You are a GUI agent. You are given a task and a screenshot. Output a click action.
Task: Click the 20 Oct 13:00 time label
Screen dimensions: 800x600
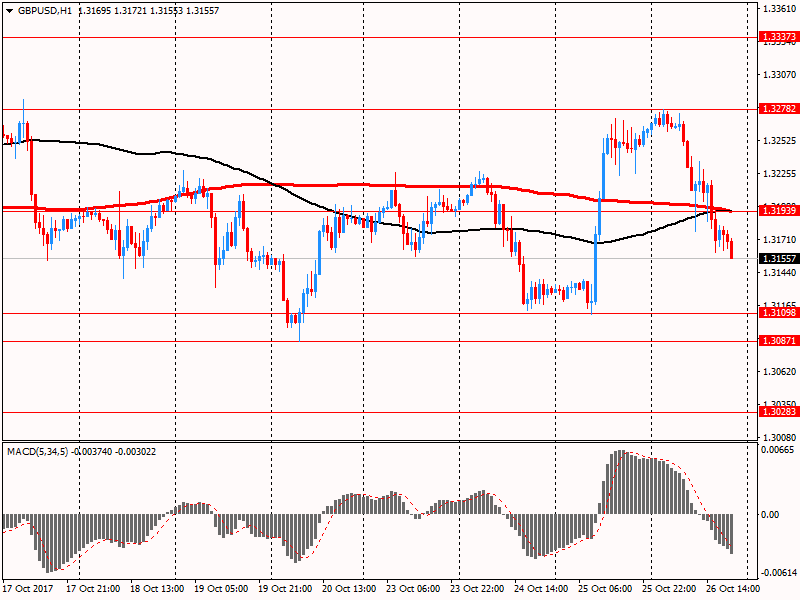point(349,589)
